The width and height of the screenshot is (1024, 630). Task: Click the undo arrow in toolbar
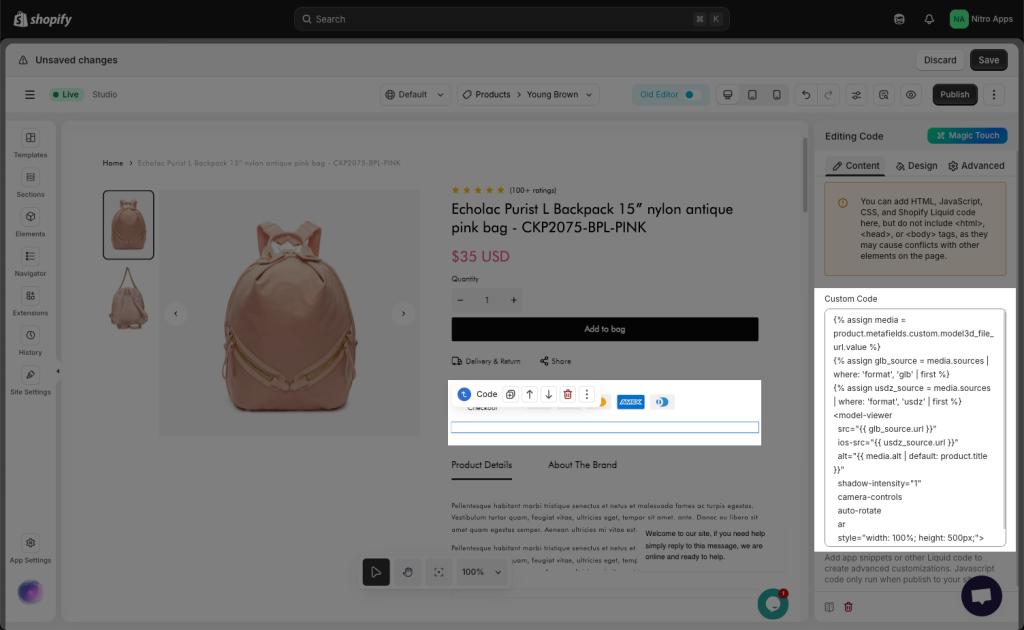click(806, 95)
